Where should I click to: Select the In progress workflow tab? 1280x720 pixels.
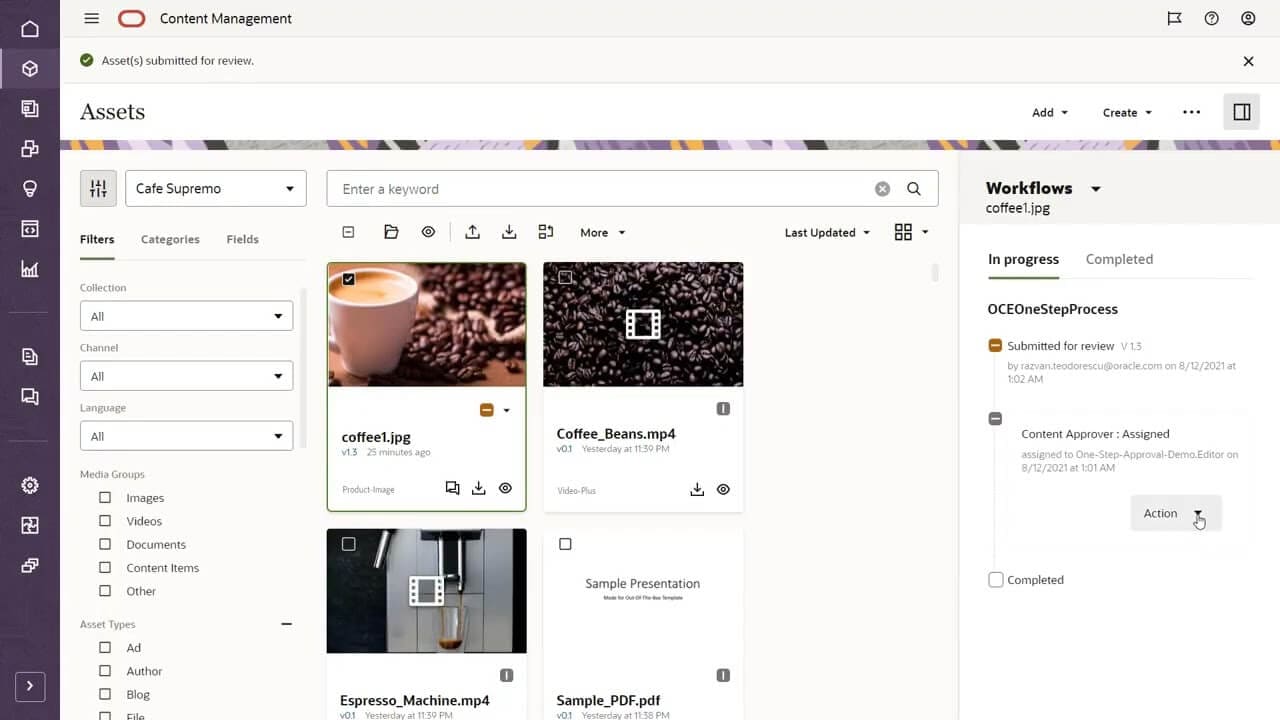point(1023,259)
